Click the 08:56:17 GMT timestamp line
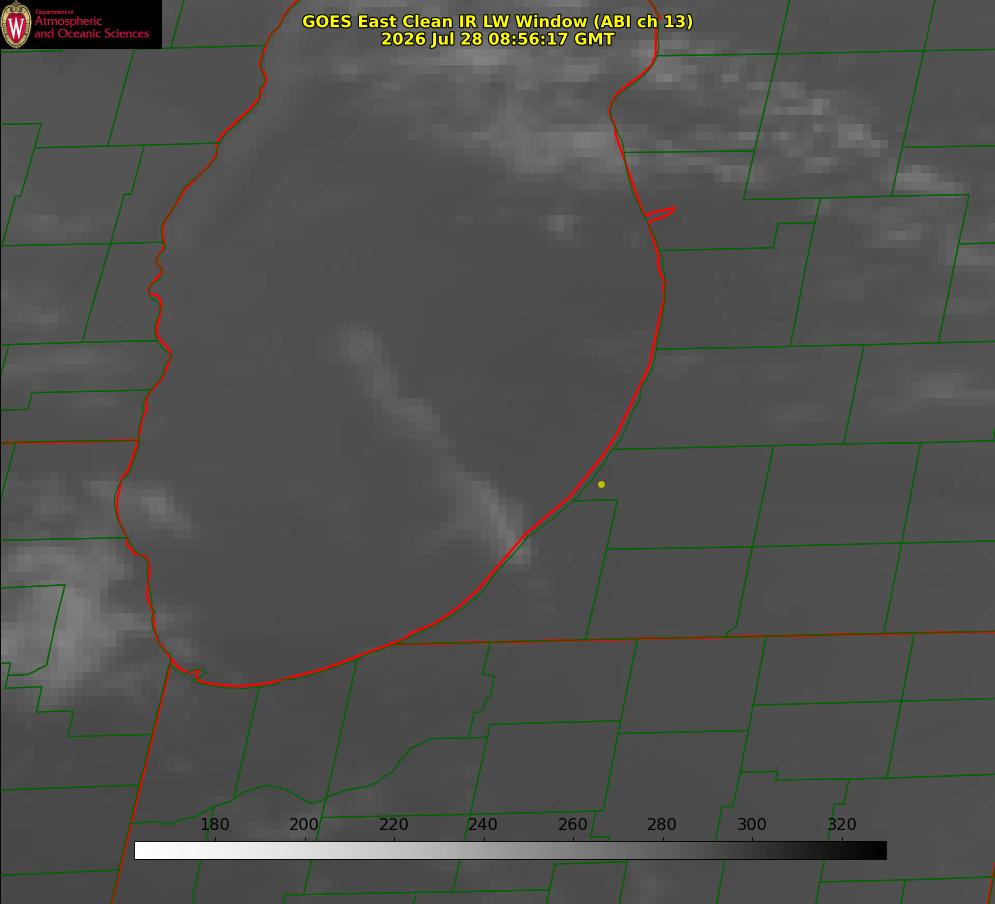 (x=498, y=39)
